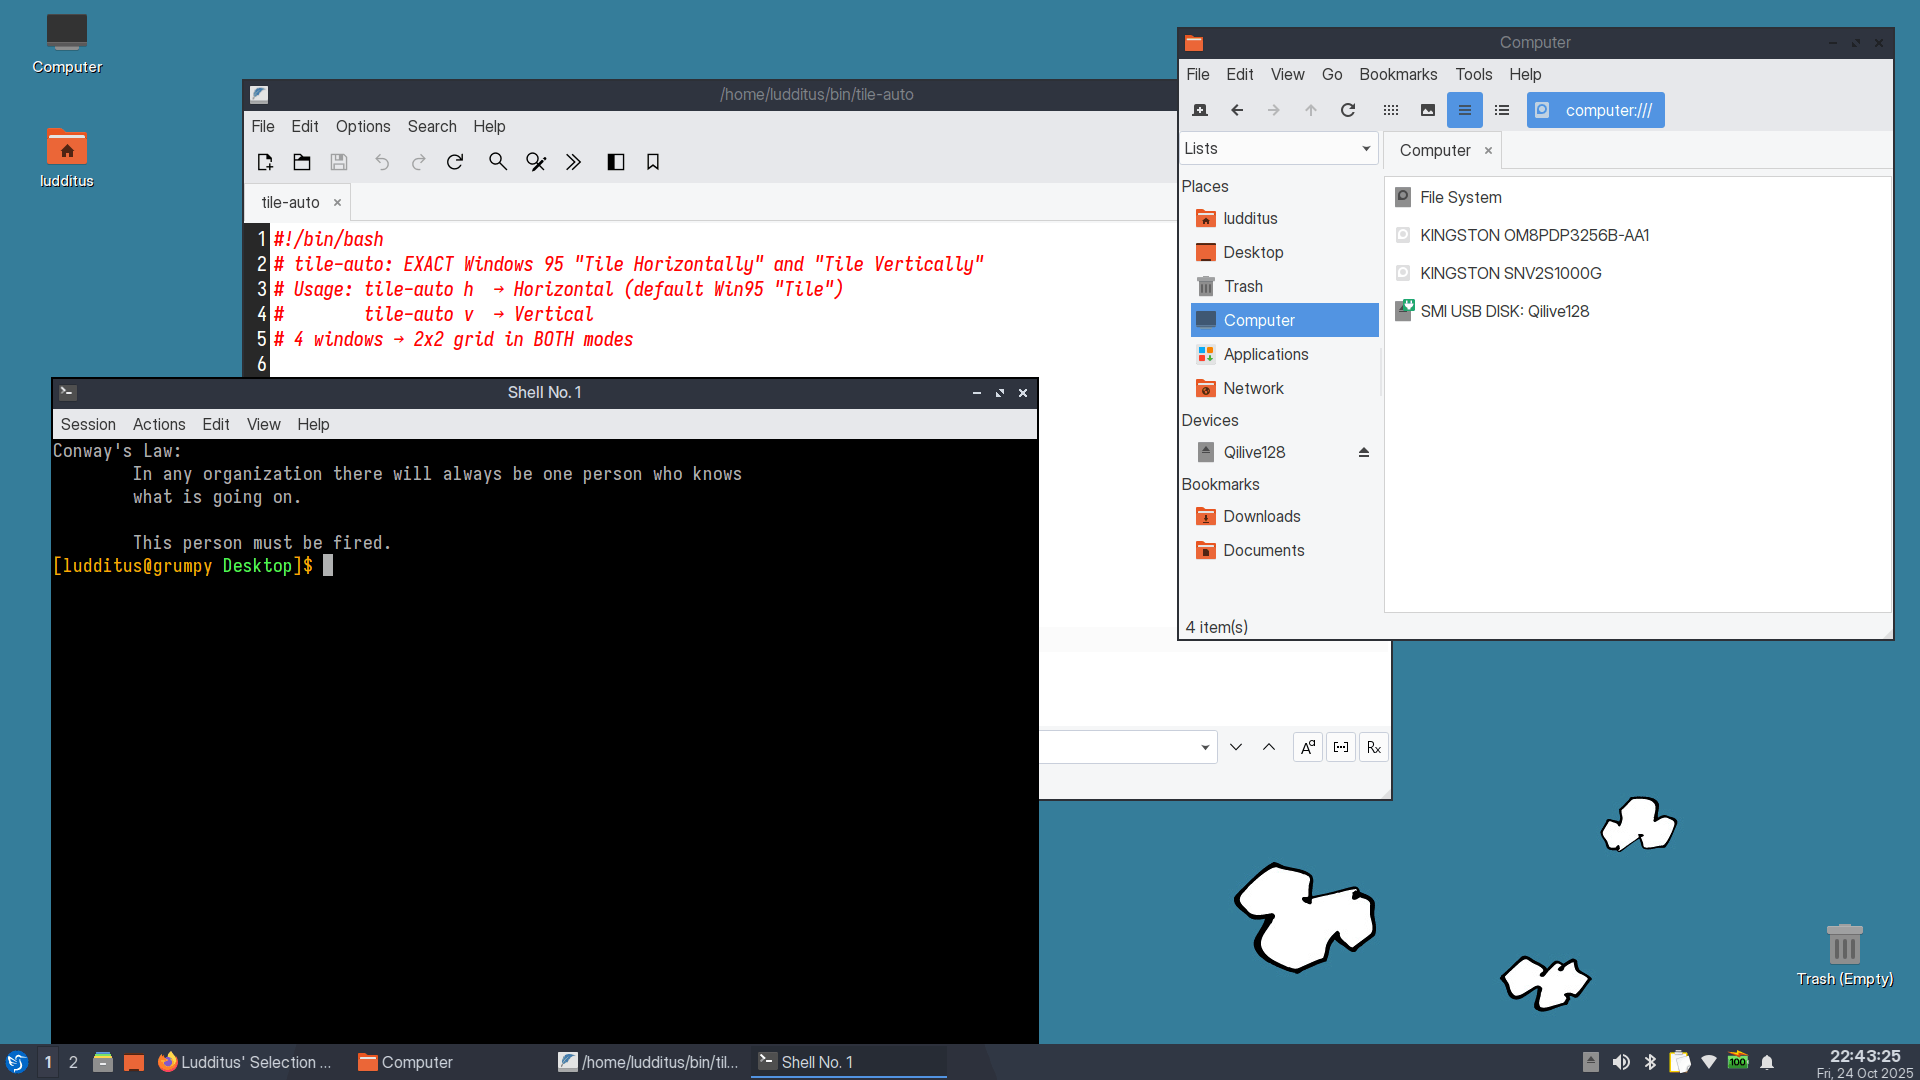
Task: Eject the Qilive128 device
Action: pos(1363,452)
